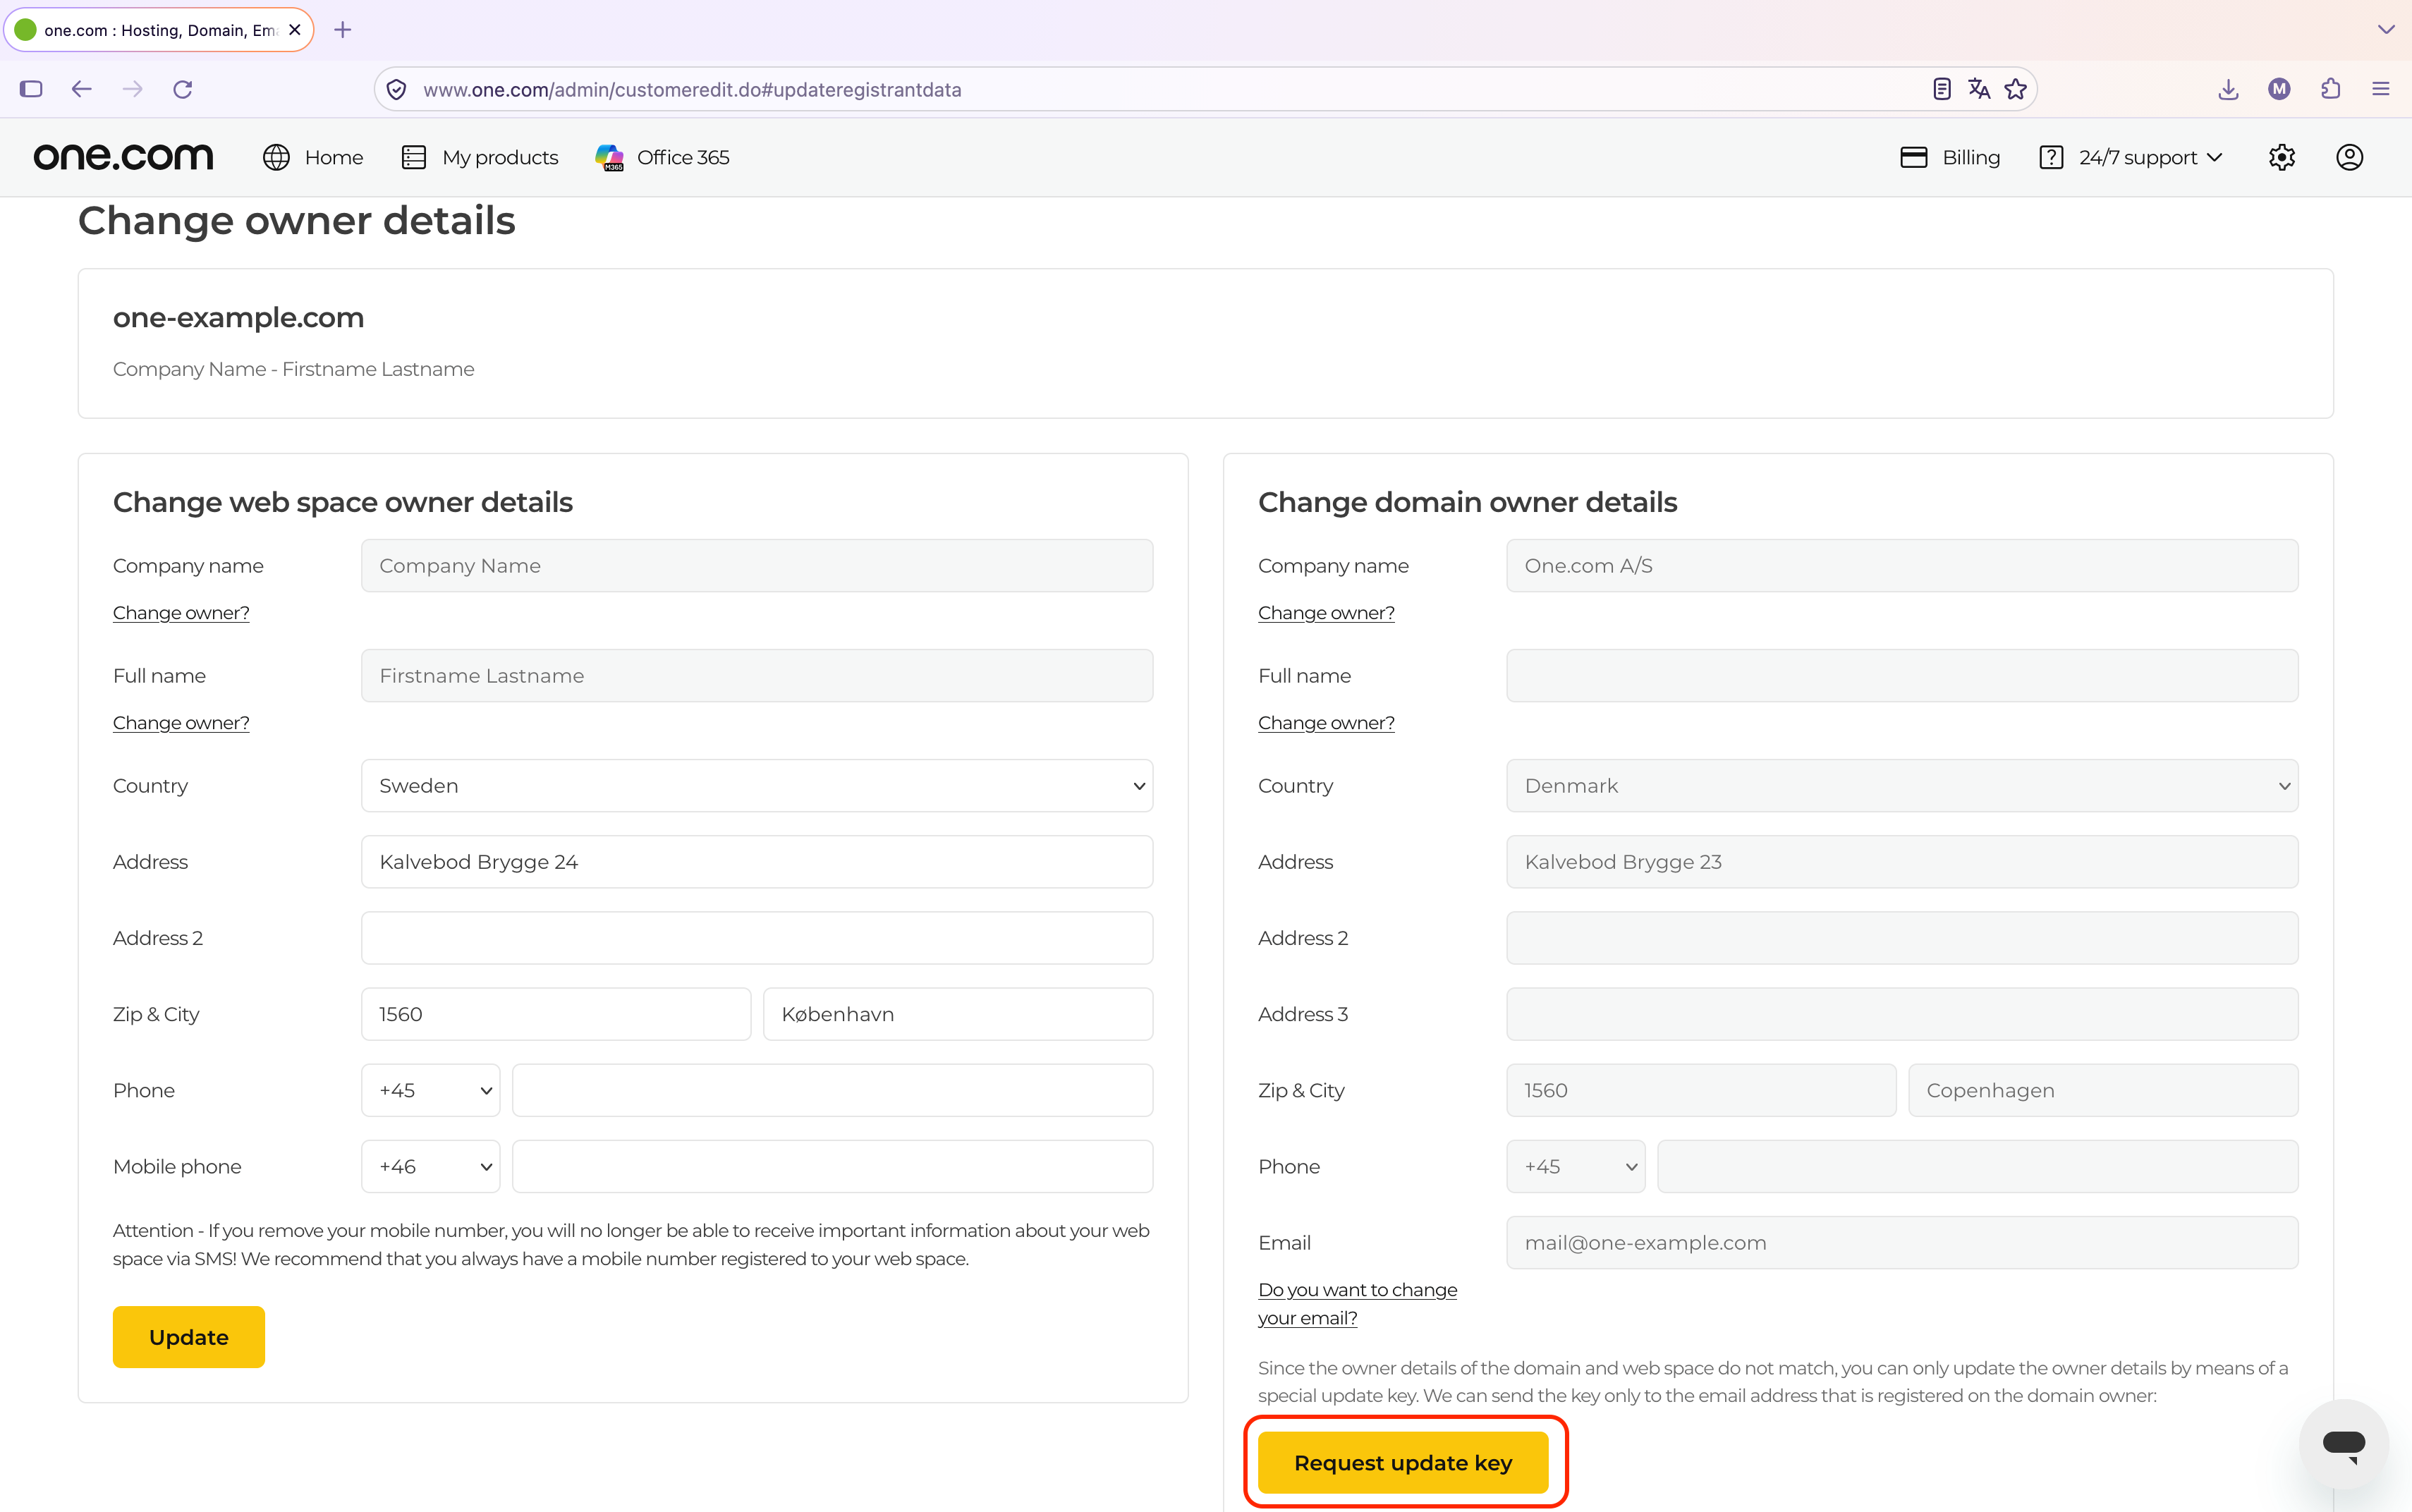Viewport: 2412px width, 1512px height.
Task: Open the Mobile phone +46 code dropdown
Action: coord(431,1166)
